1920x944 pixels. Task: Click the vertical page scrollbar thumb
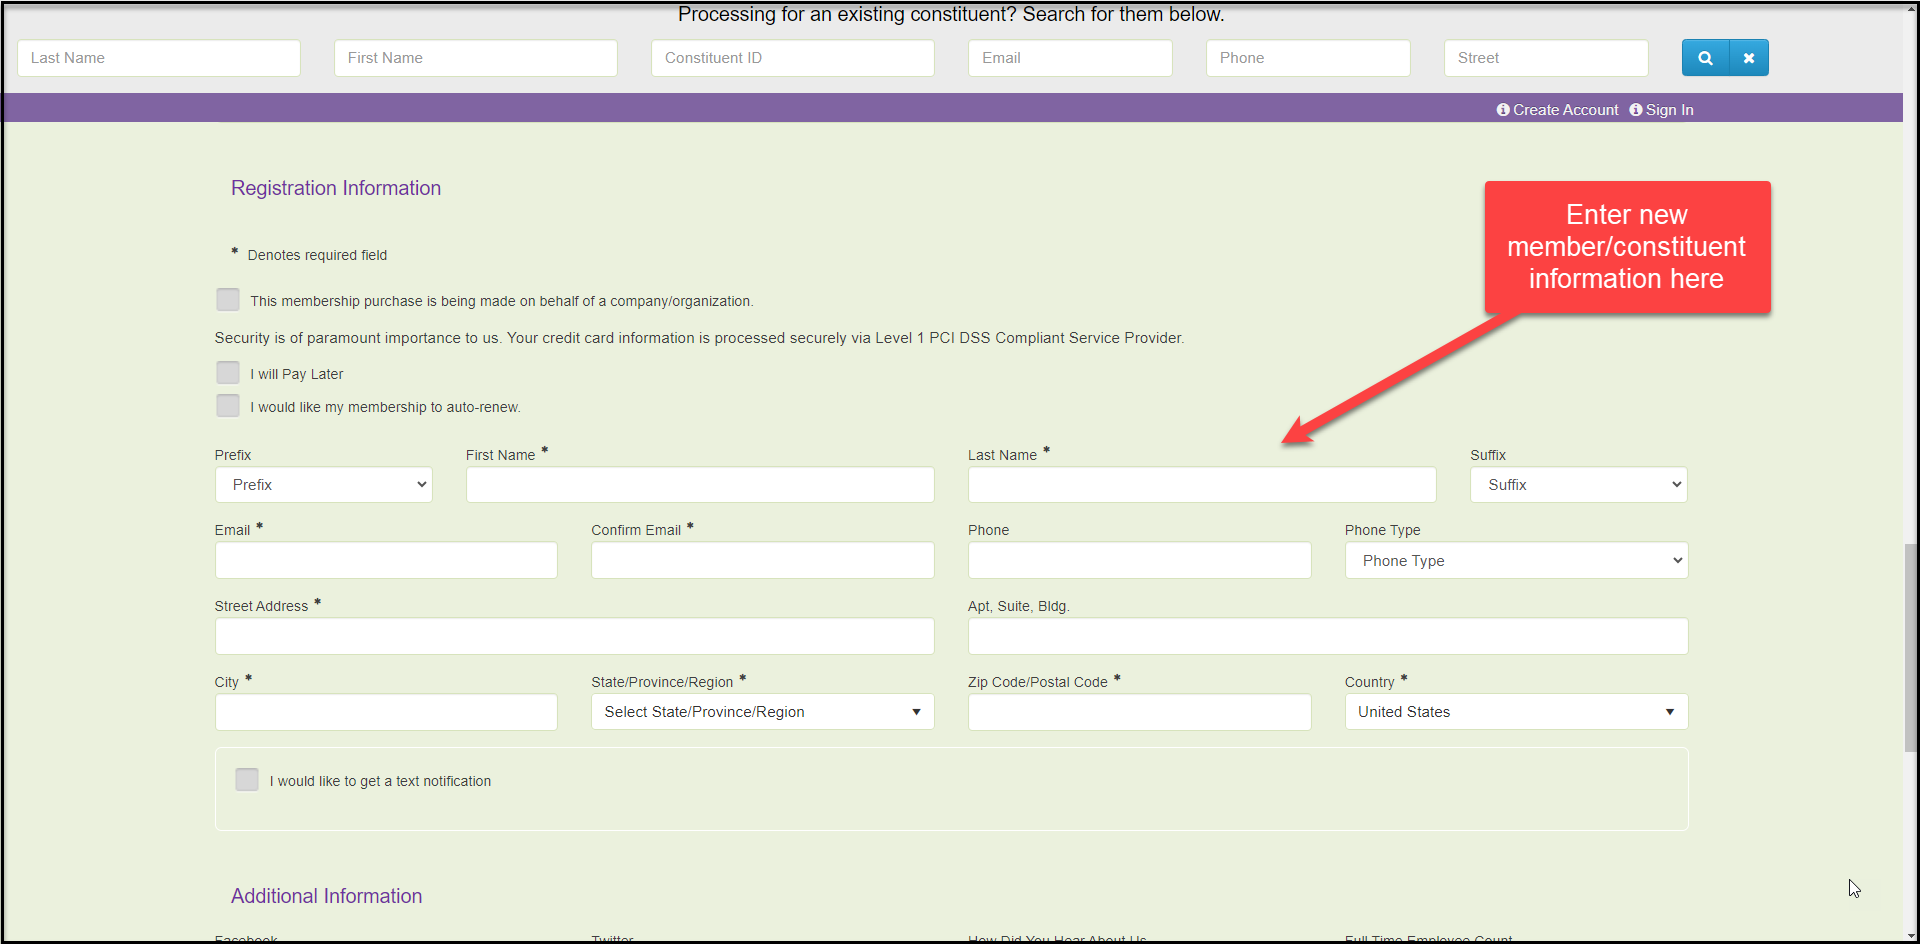[1911, 648]
